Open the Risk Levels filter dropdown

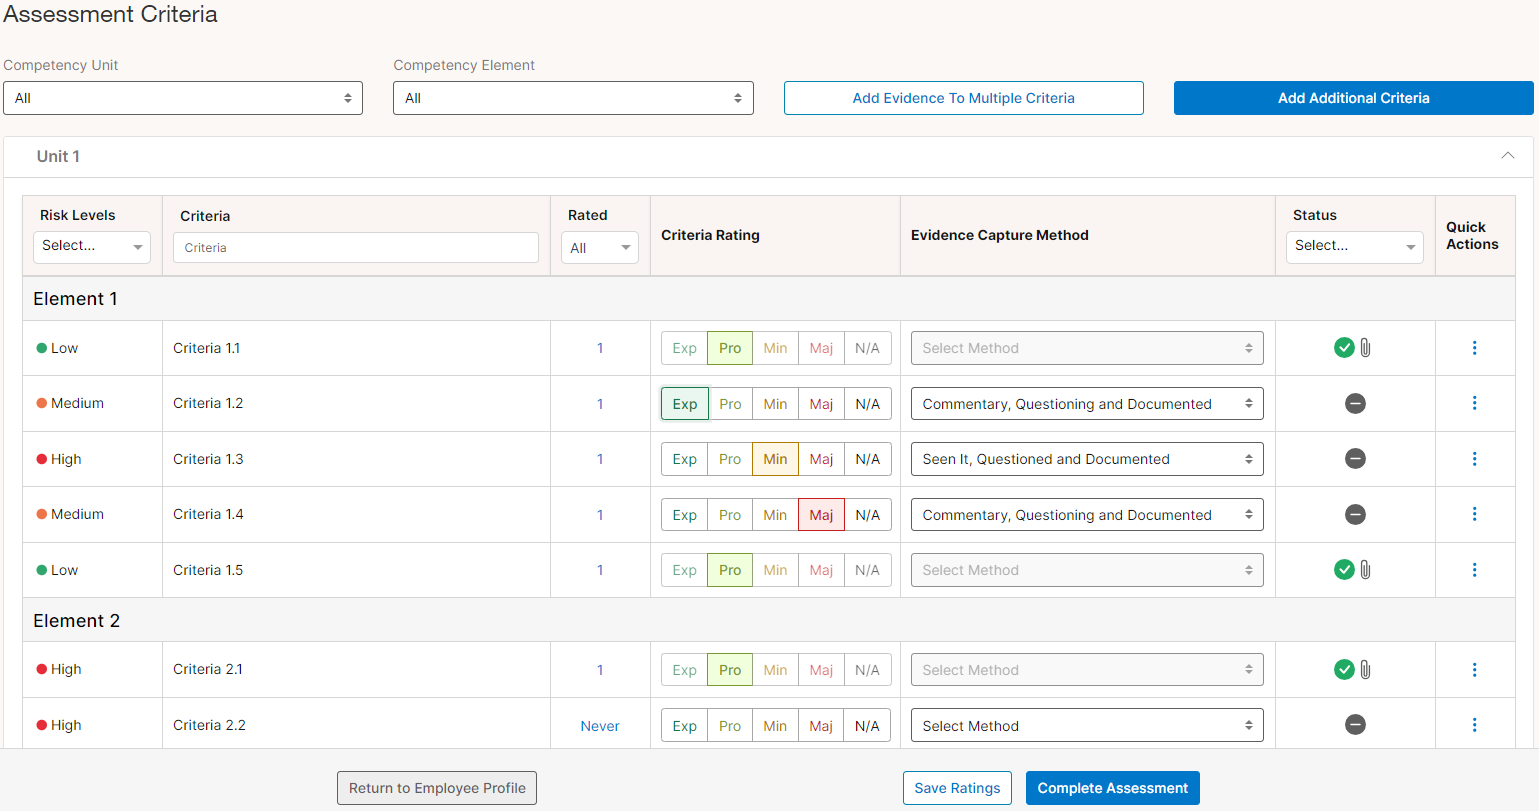click(x=92, y=246)
